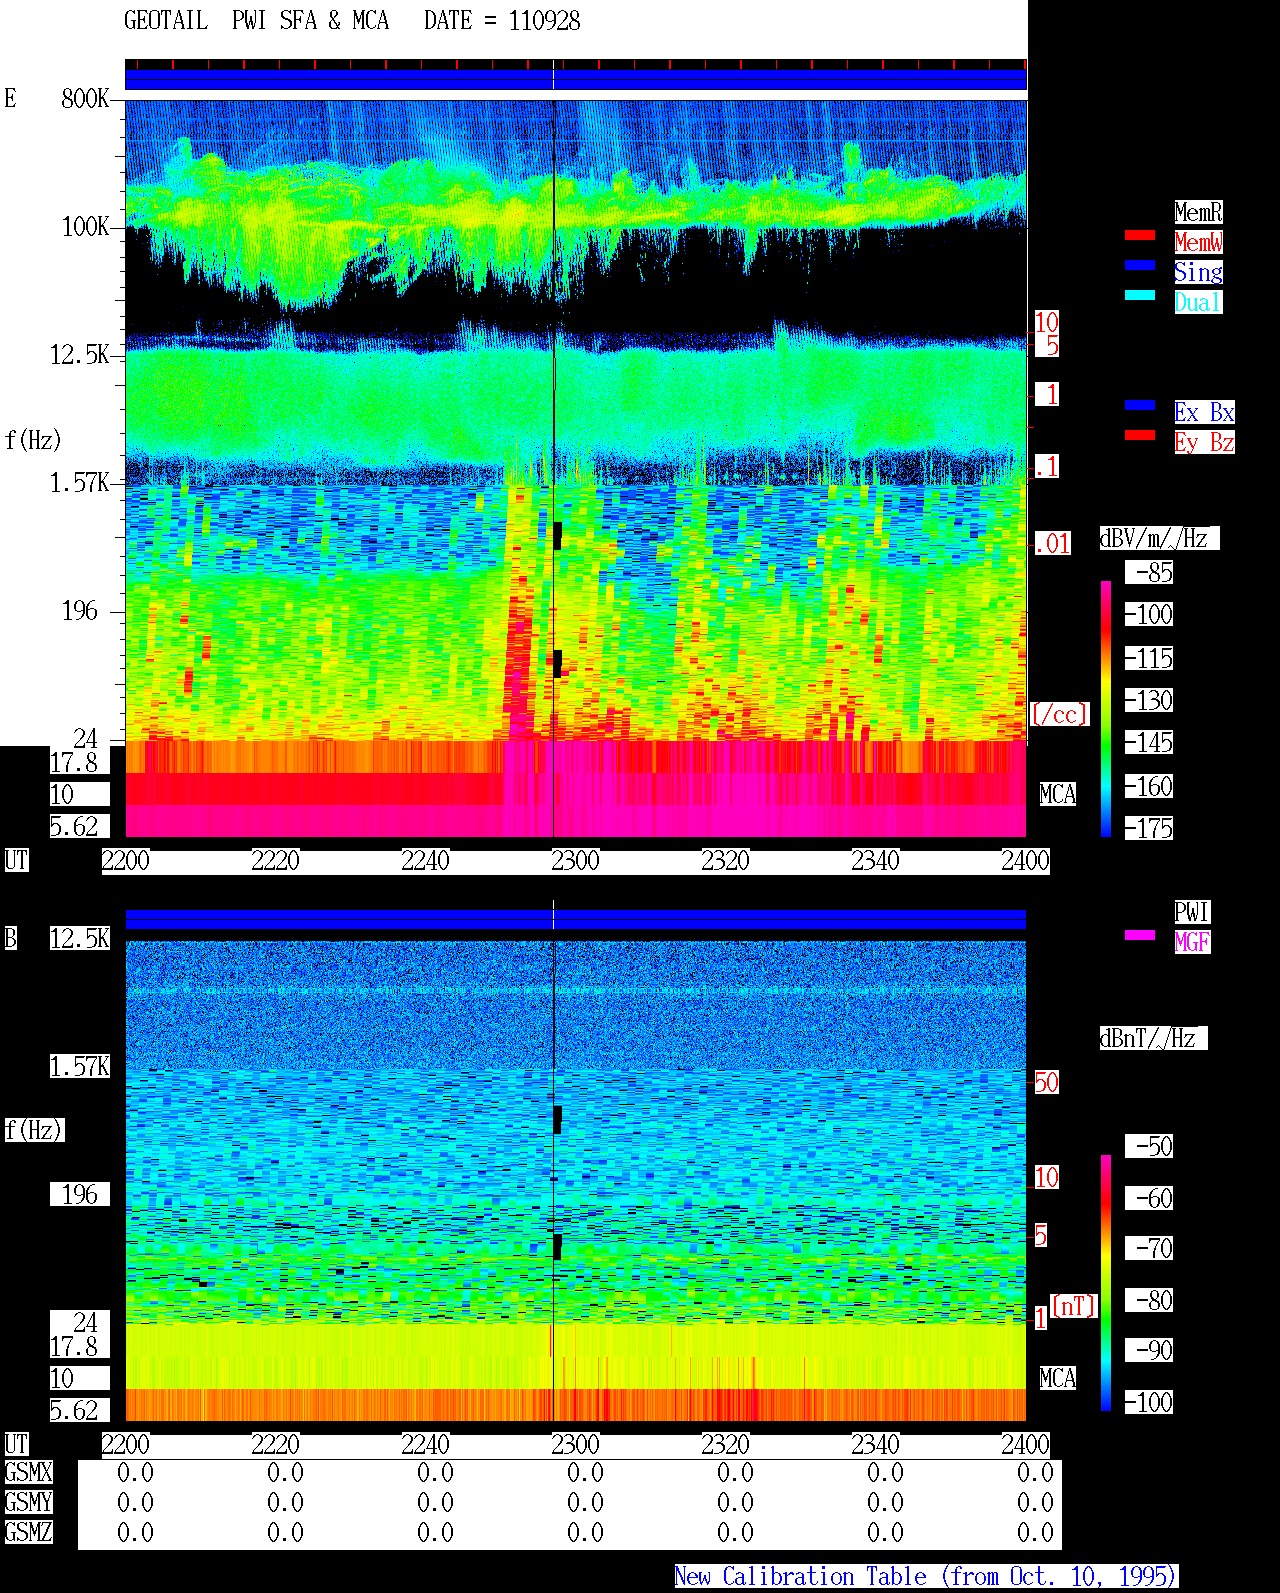
Task: Click the red MemW legend swatch
Action: [x=1140, y=235]
